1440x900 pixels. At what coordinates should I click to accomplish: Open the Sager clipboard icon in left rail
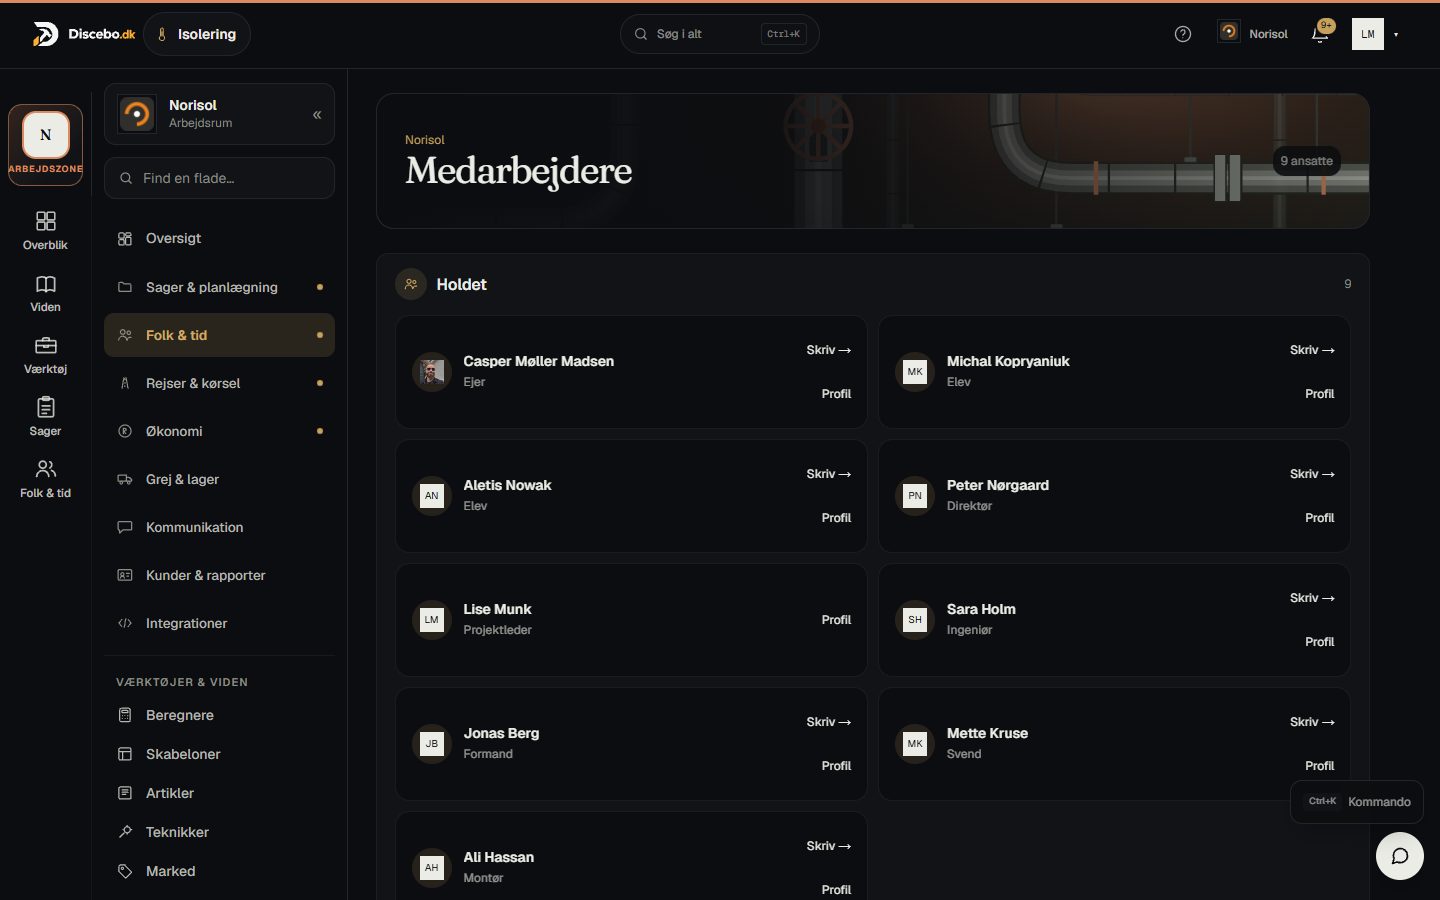point(45,417)
